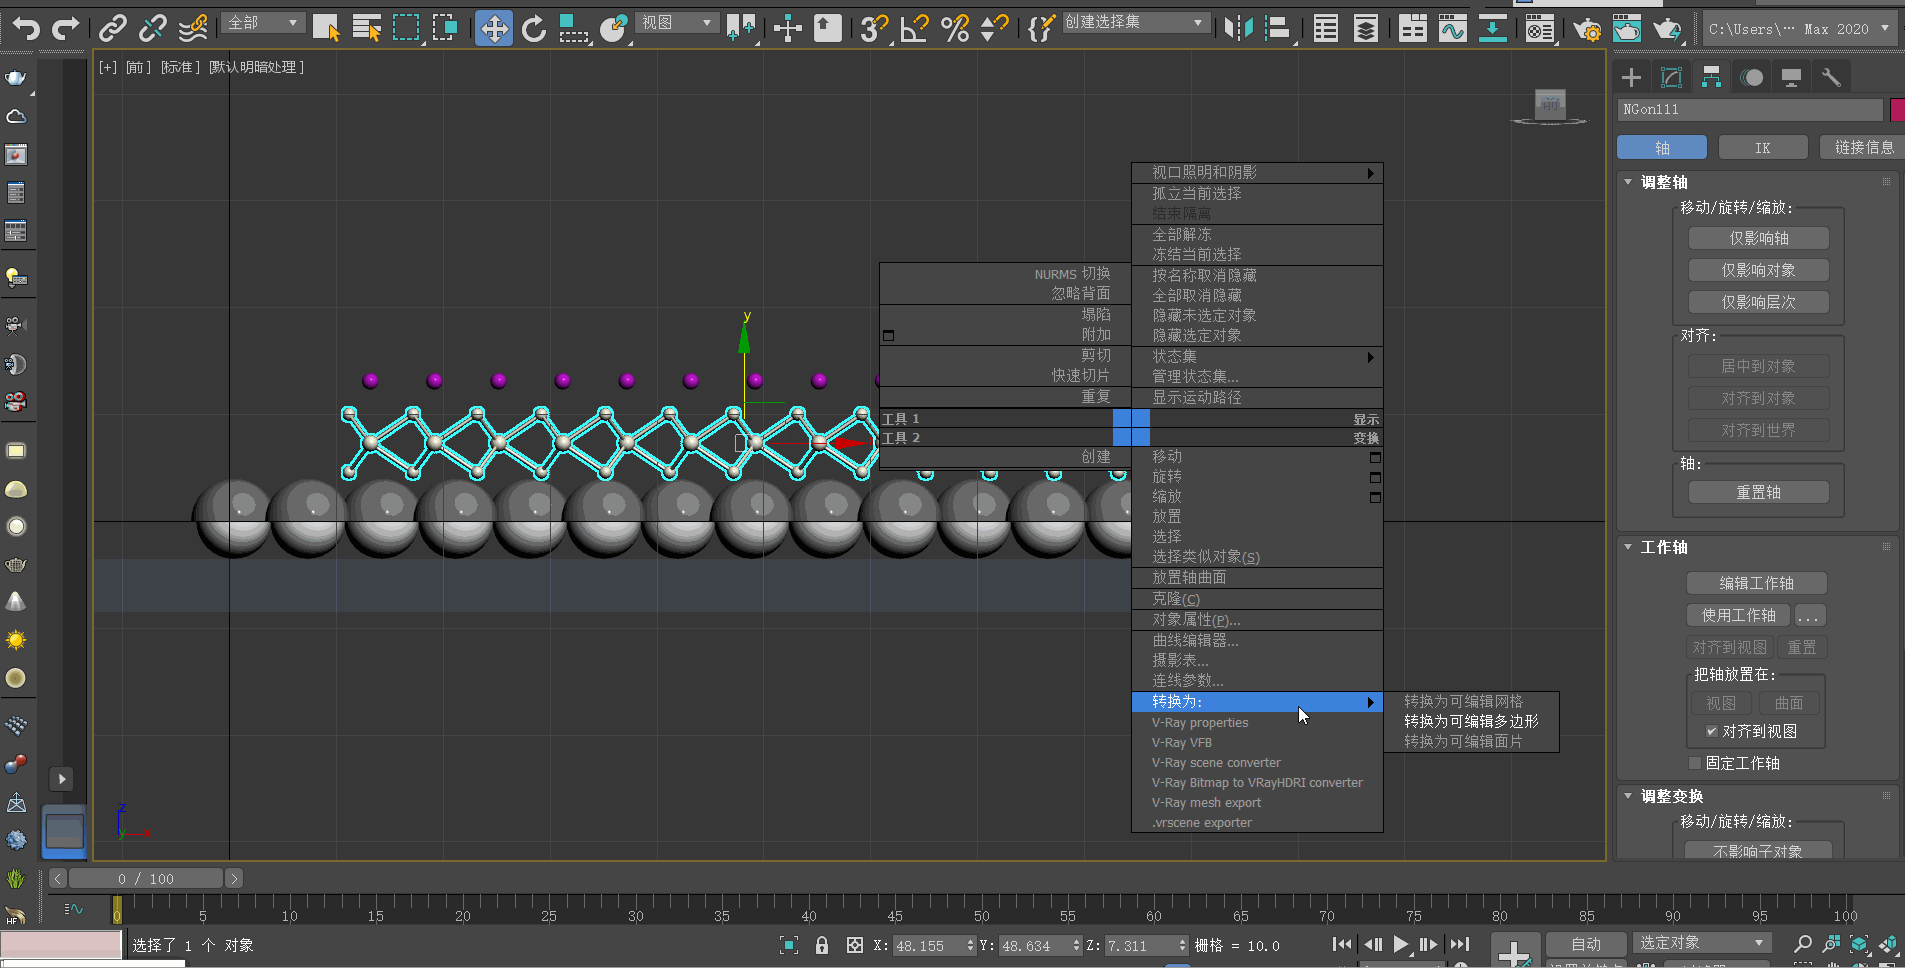The width and height of the screenshot is (1905, 968).
Task: Select the Link objects chain icon
Action: pos(113,28)
